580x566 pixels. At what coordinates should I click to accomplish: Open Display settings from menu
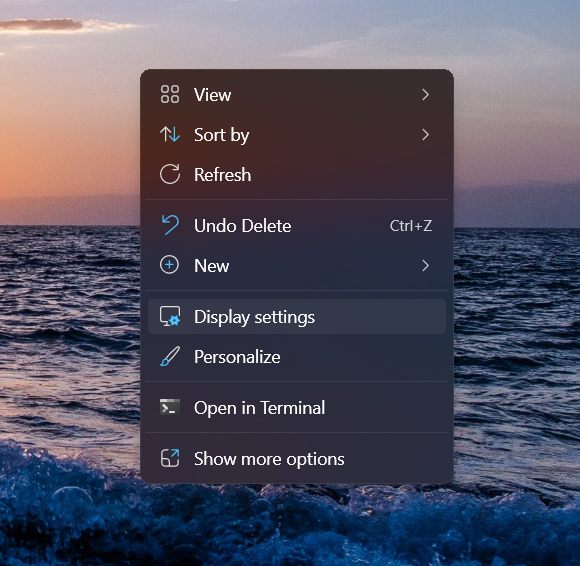297,317
